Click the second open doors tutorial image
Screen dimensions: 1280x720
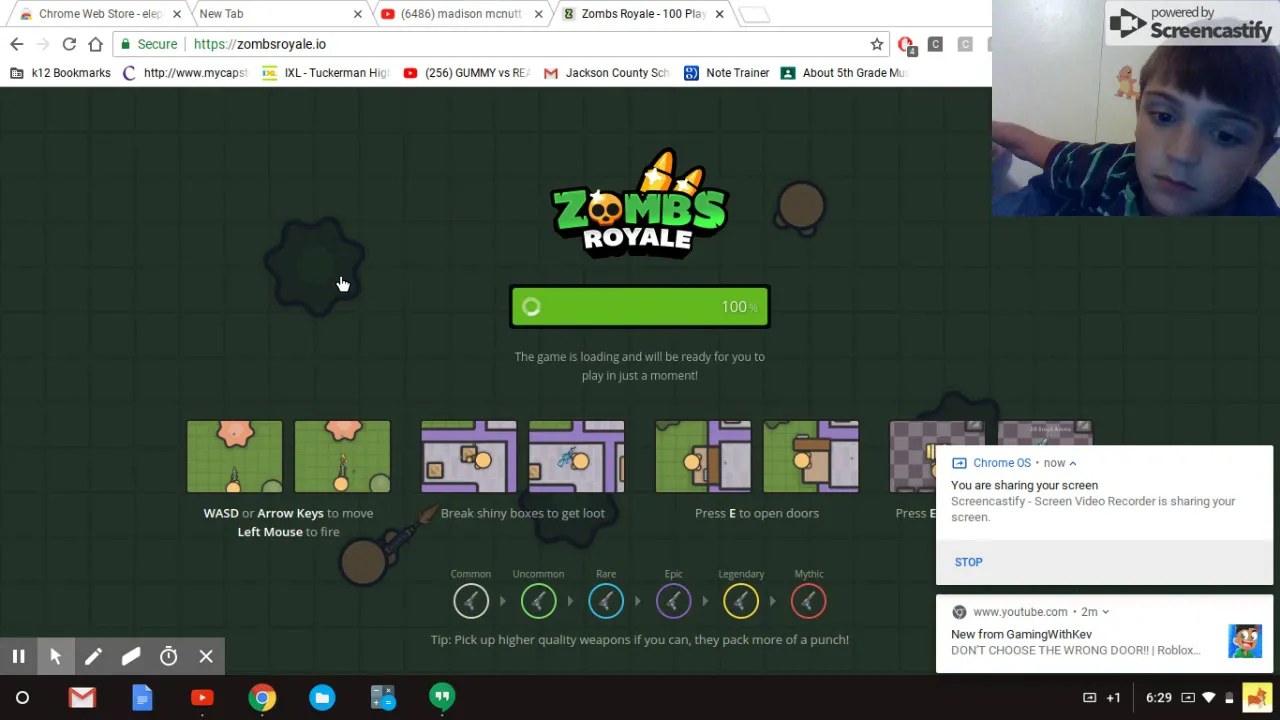tap(811, 457)
